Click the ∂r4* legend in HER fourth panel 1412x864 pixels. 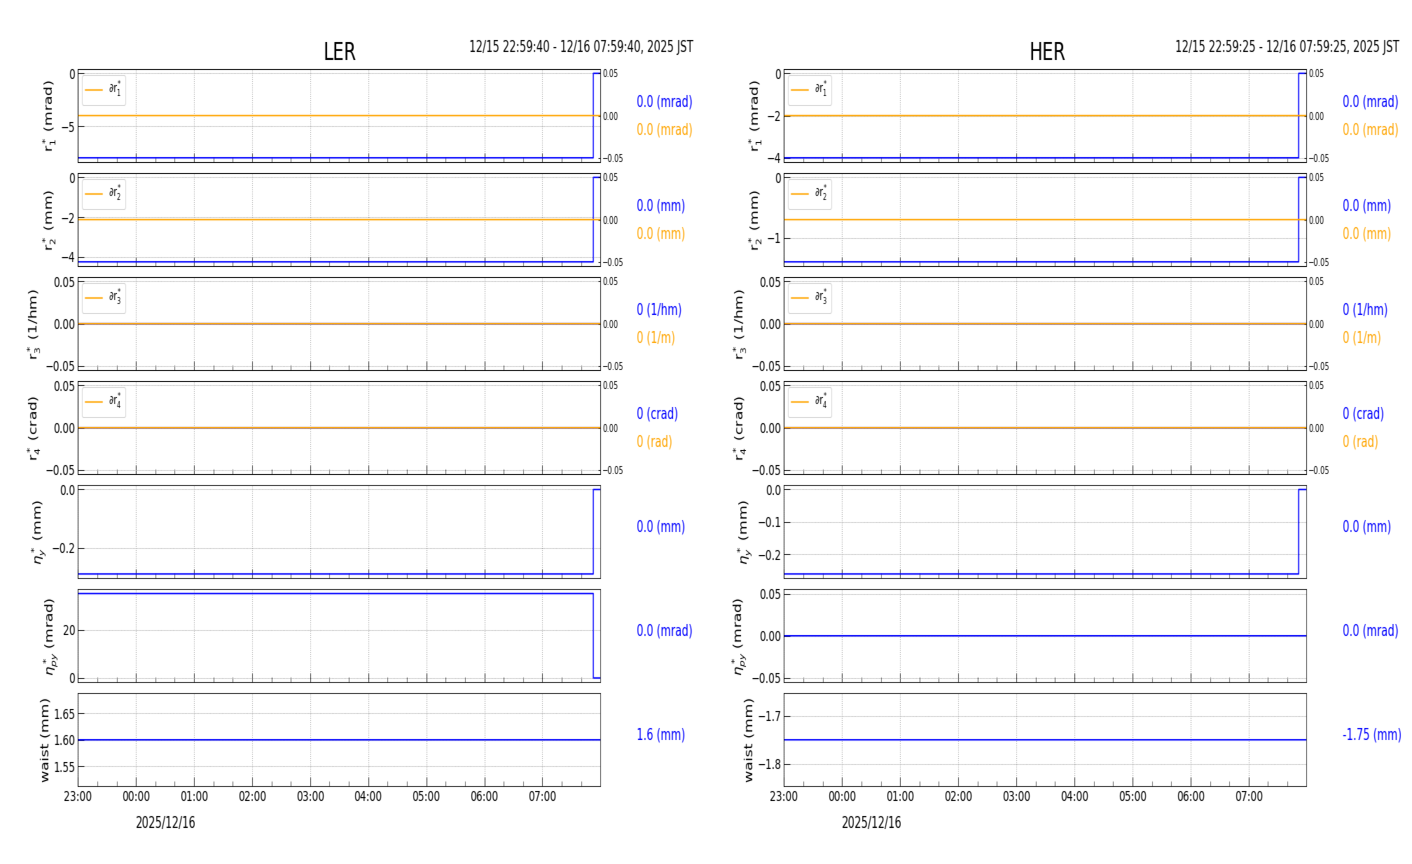809,402
